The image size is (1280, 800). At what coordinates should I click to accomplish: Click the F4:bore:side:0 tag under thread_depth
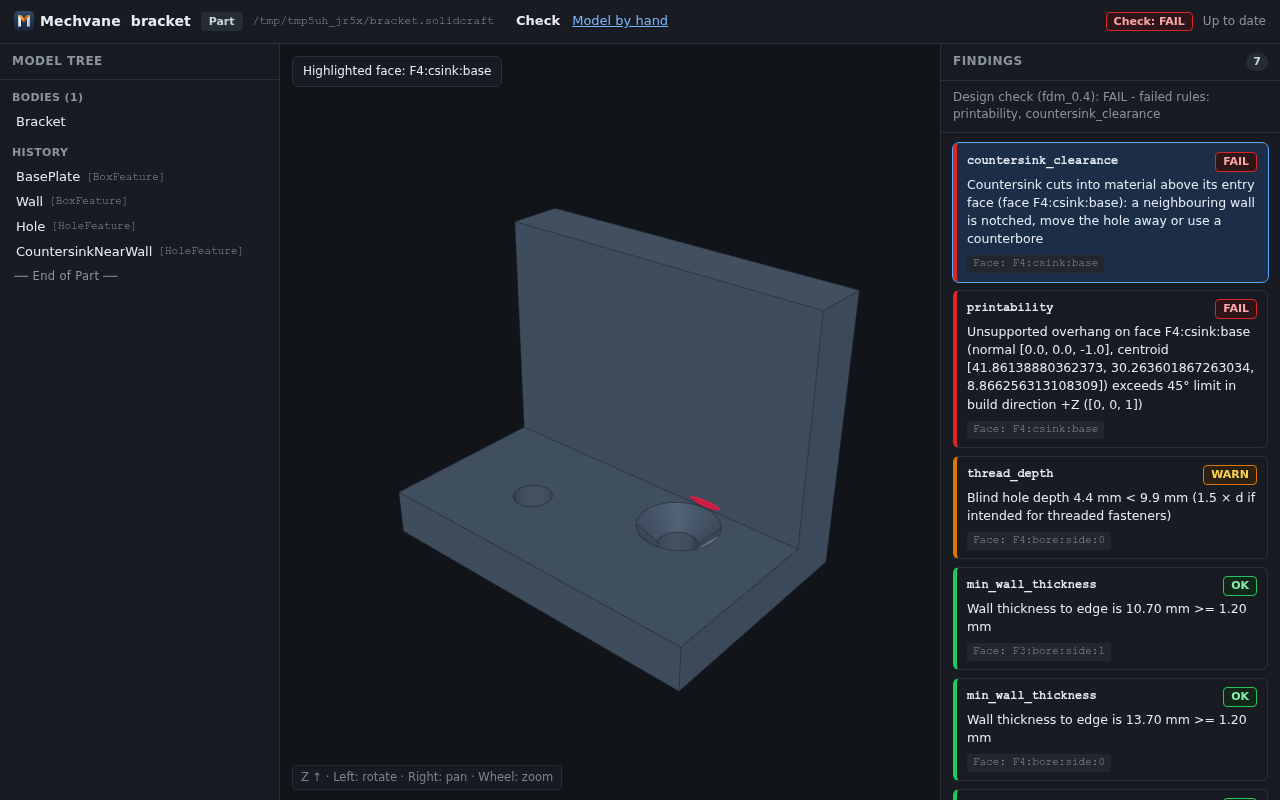tap(1038, 541)
